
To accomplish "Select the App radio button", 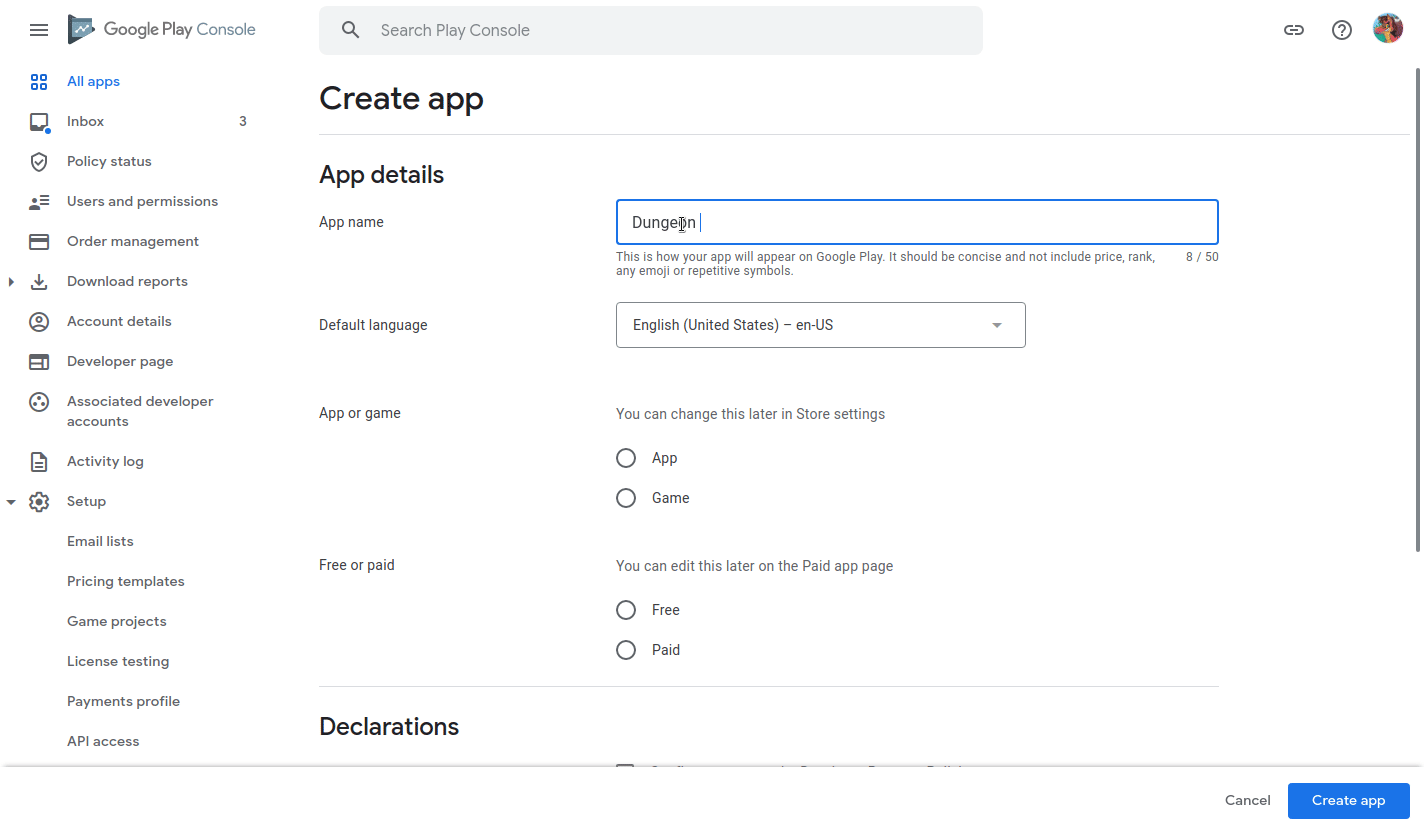I will point(626,458).
